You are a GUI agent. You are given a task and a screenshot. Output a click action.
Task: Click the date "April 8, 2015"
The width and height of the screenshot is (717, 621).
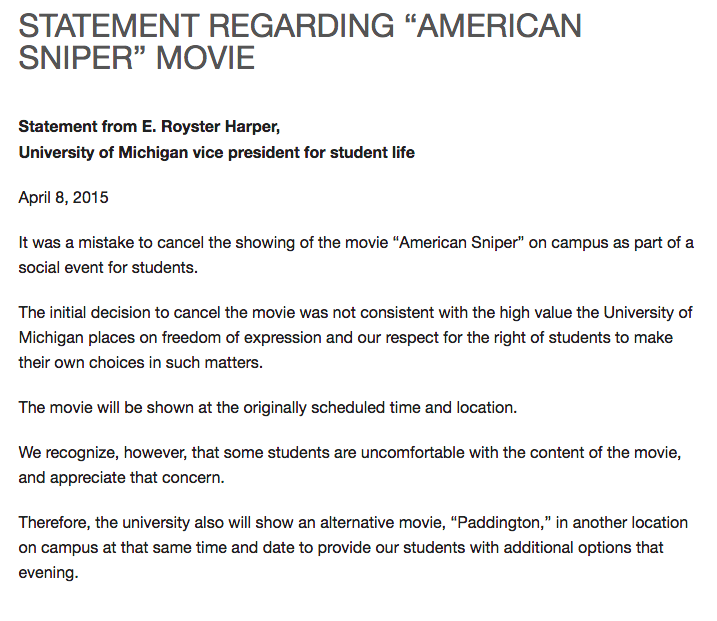coord(63,197)
